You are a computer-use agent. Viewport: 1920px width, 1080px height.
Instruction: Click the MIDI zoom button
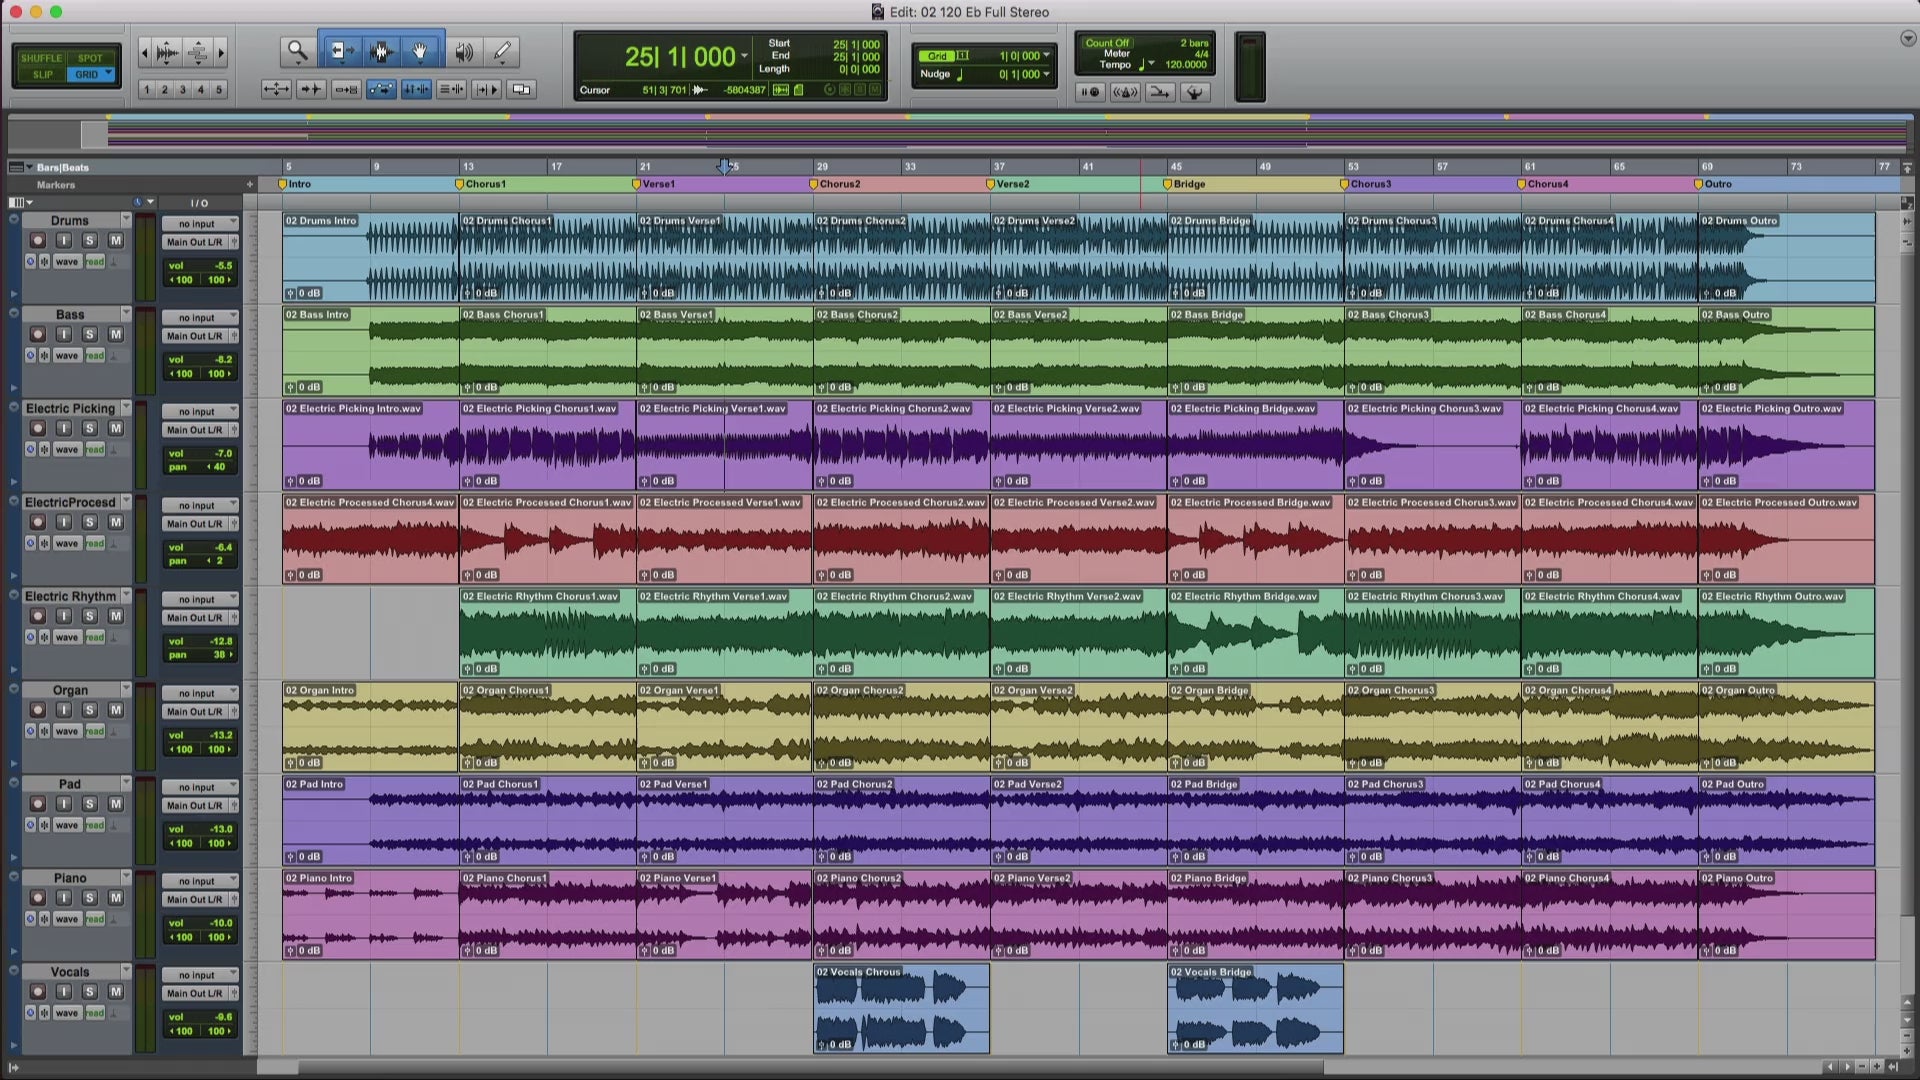198,52
